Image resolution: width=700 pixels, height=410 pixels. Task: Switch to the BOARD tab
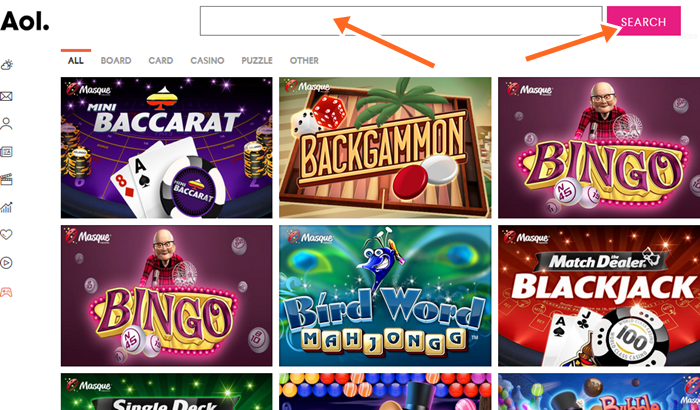click(116, 61)
